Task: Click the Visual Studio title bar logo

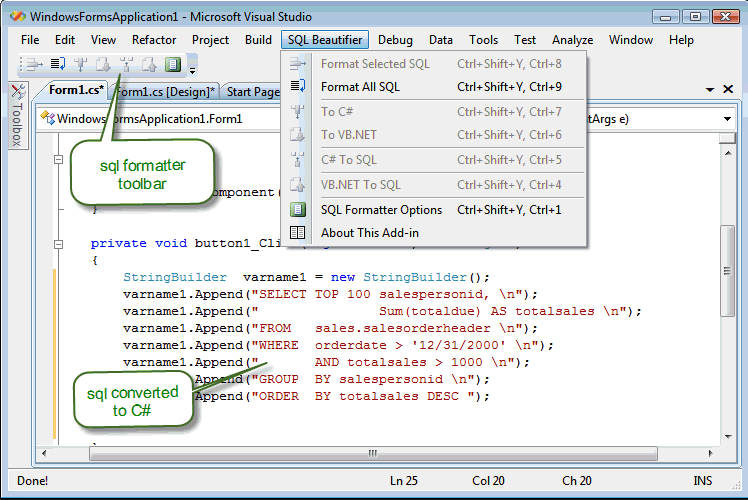Action: coord(18,16)
